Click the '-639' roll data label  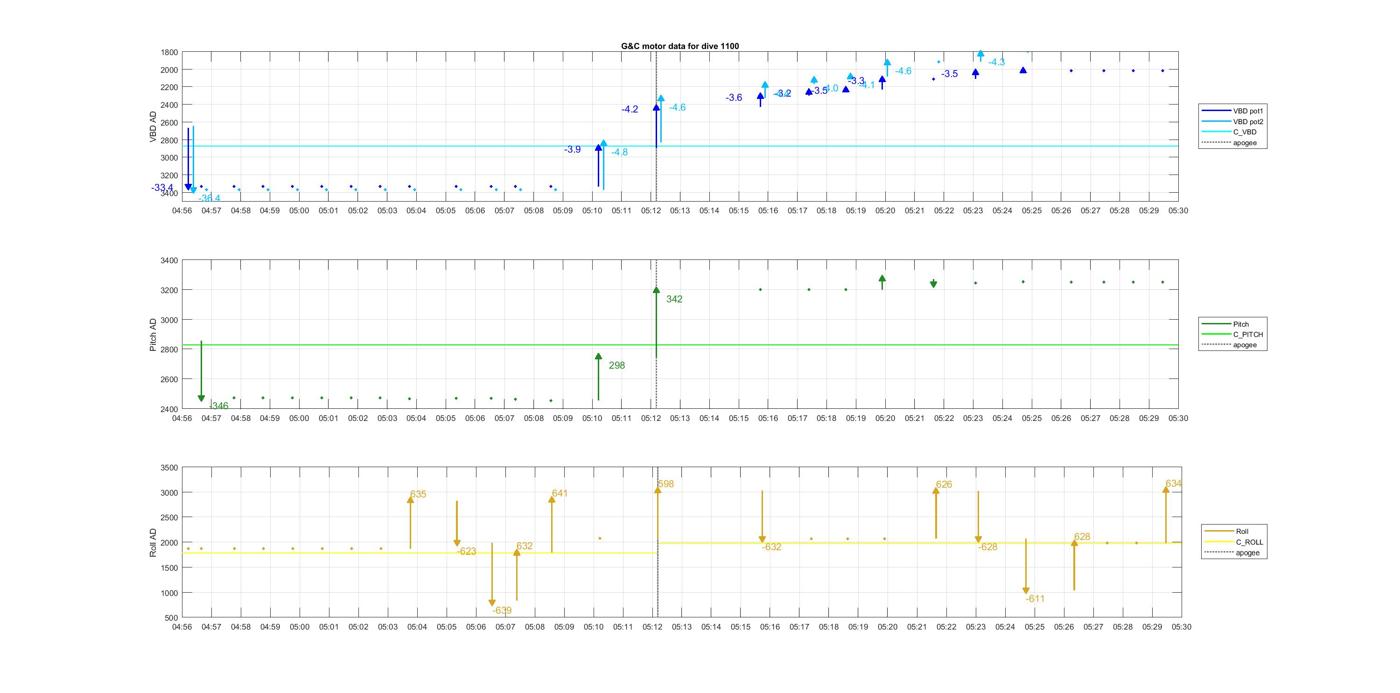pyautogui.click(x=502, y=610)
